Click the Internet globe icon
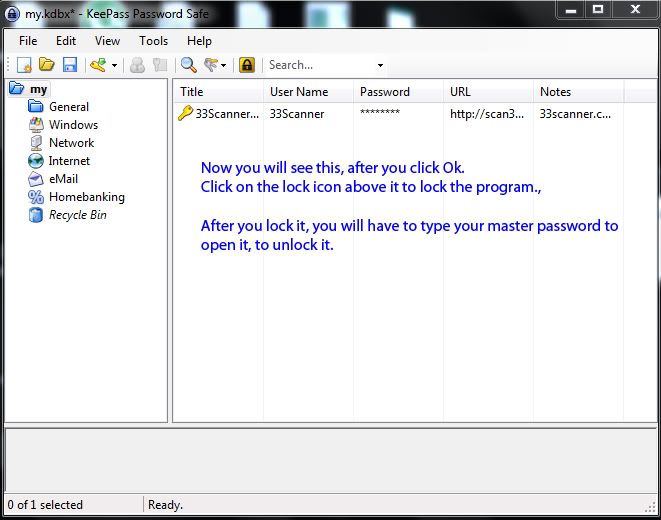 click(36, 161)
